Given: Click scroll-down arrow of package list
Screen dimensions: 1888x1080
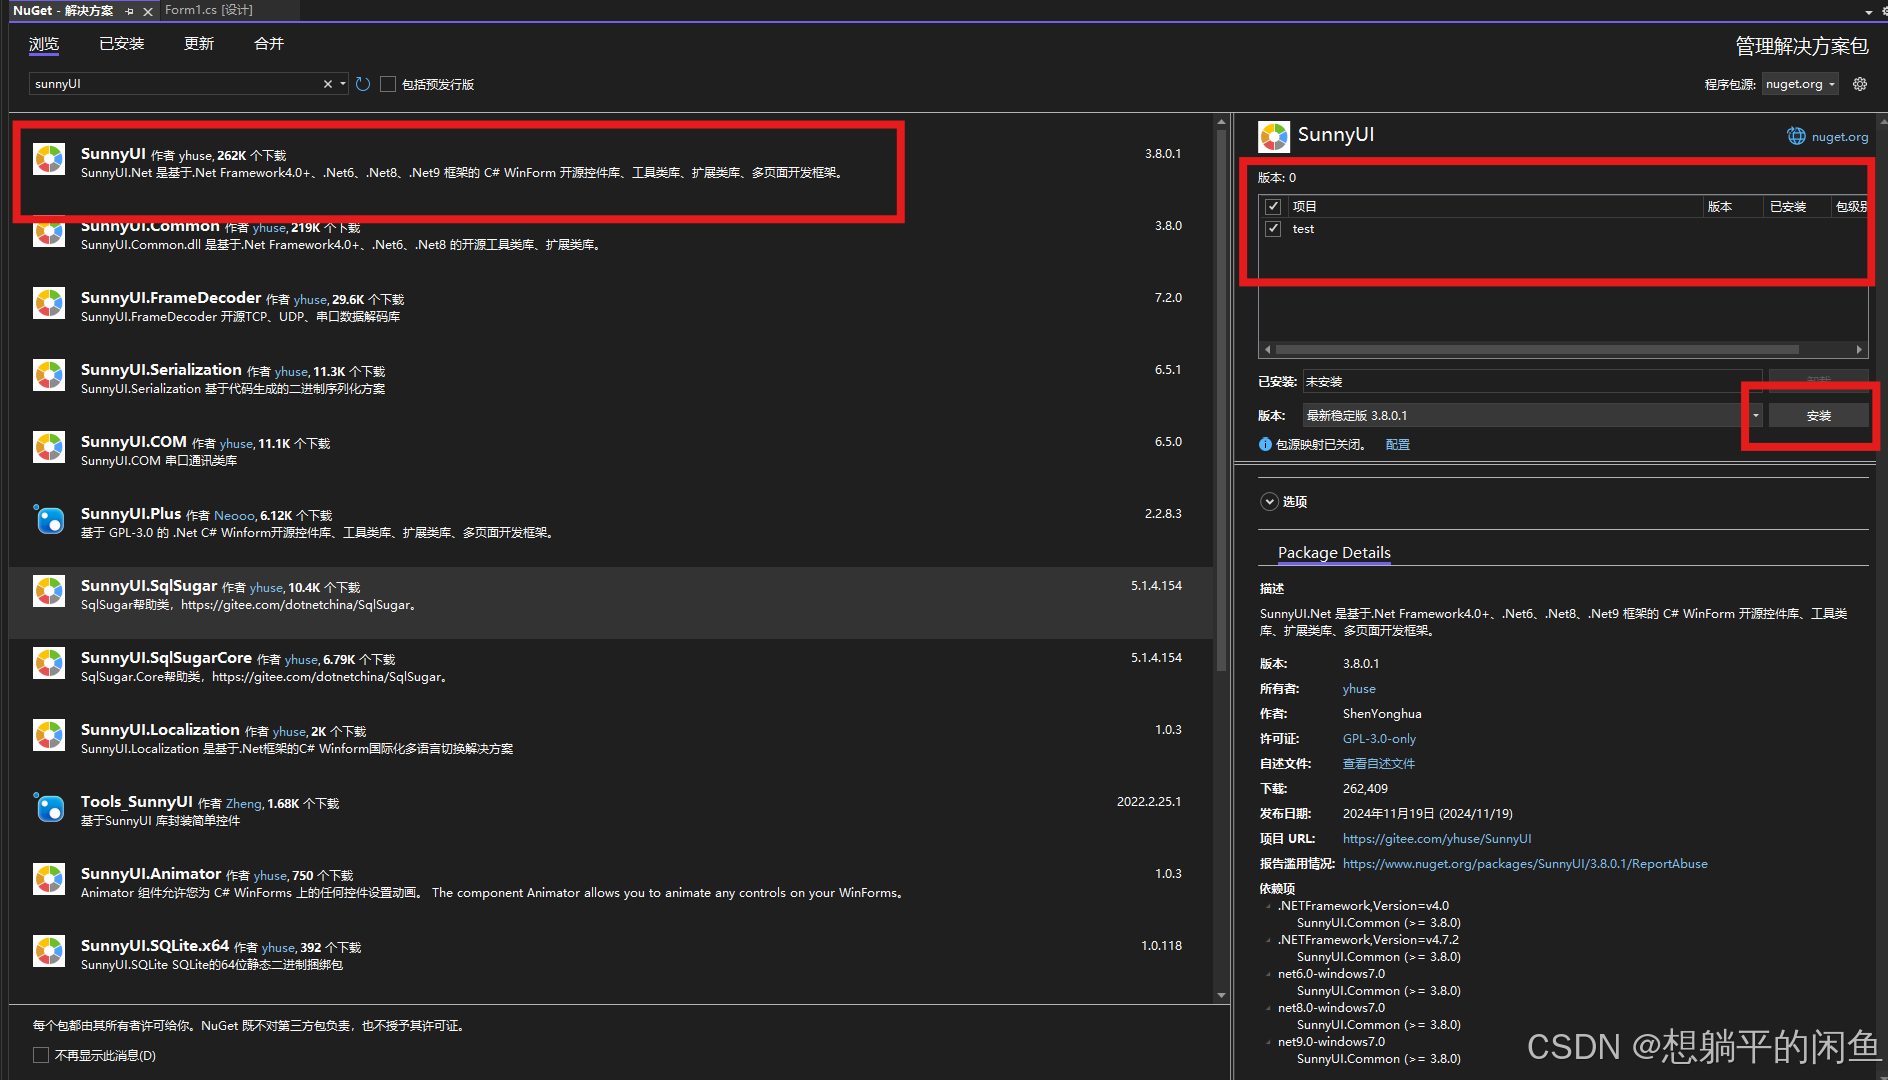Looking at the screenshot, I should pos(1221,996).
